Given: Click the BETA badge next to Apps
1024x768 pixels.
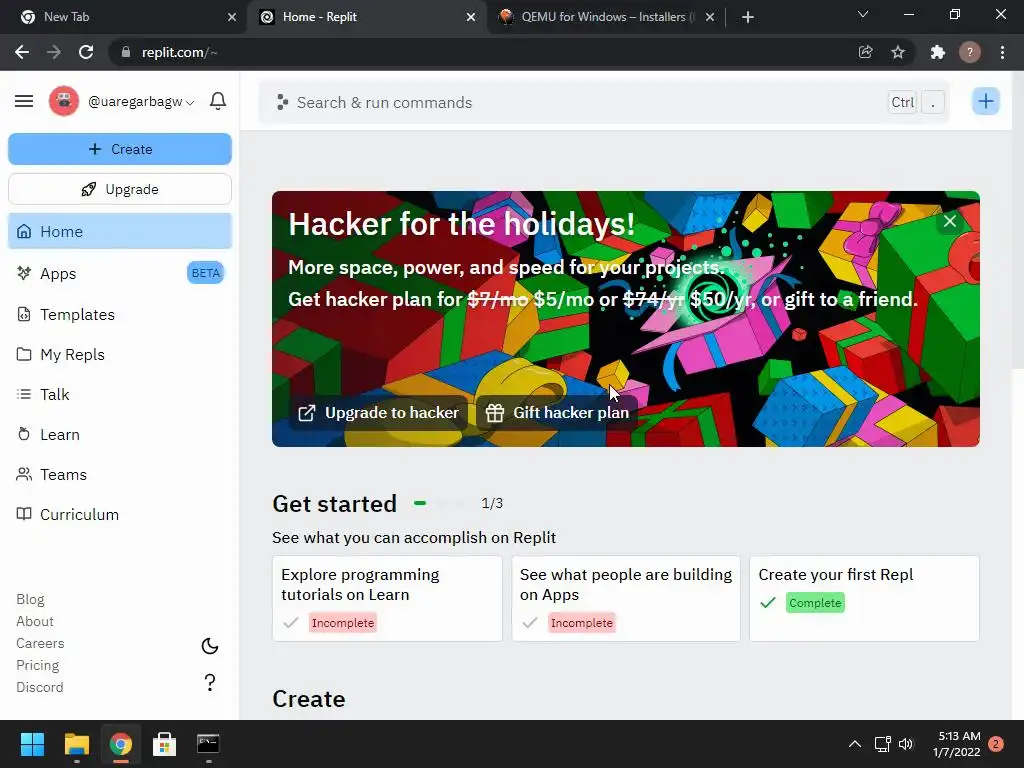Looking at the screenshot, I should point(206,273).
